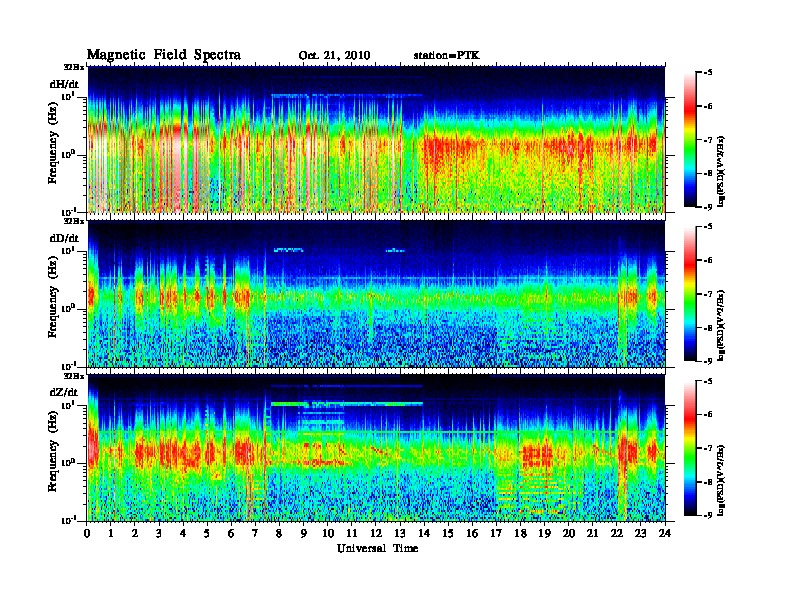Click the "-5" value on dH/dt color scale
The image size is (792, 612).
[x=708, y=73]
